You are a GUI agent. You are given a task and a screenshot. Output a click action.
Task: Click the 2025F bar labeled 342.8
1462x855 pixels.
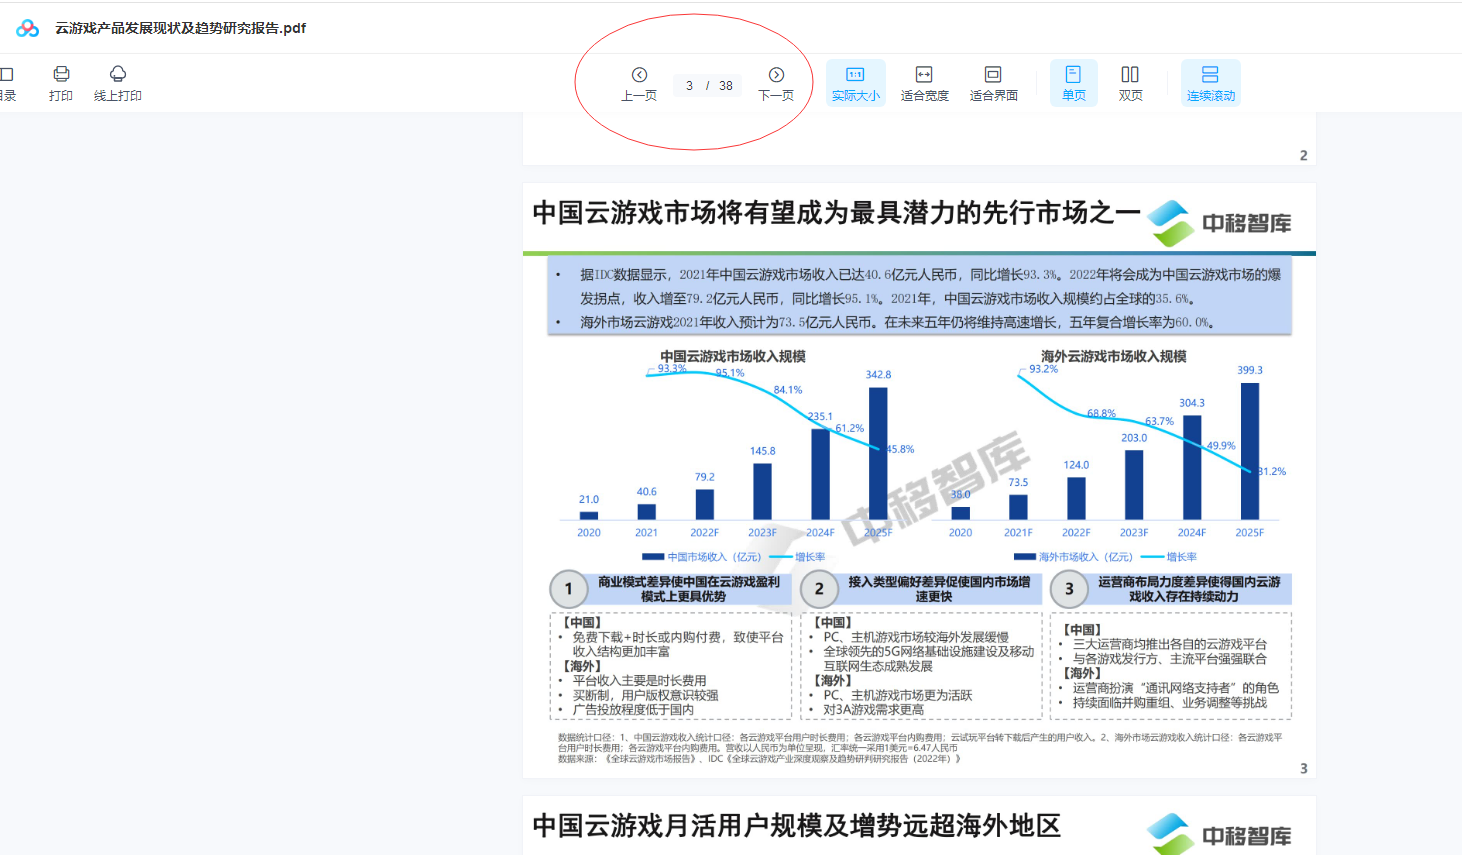(878, 453)
